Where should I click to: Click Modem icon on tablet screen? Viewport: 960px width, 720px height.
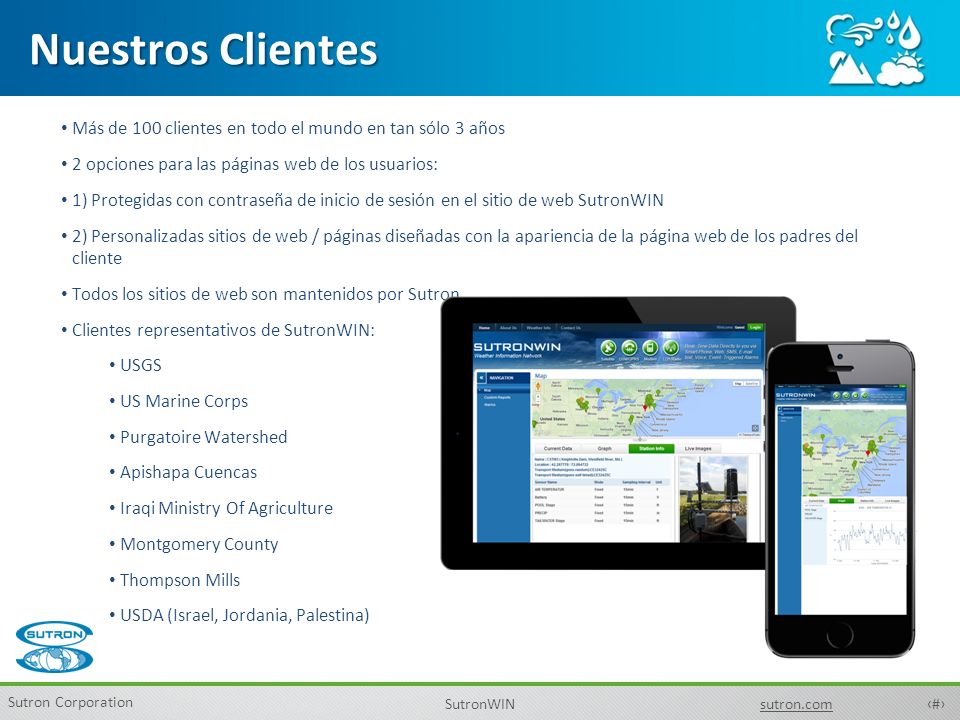tap(650, 348)
